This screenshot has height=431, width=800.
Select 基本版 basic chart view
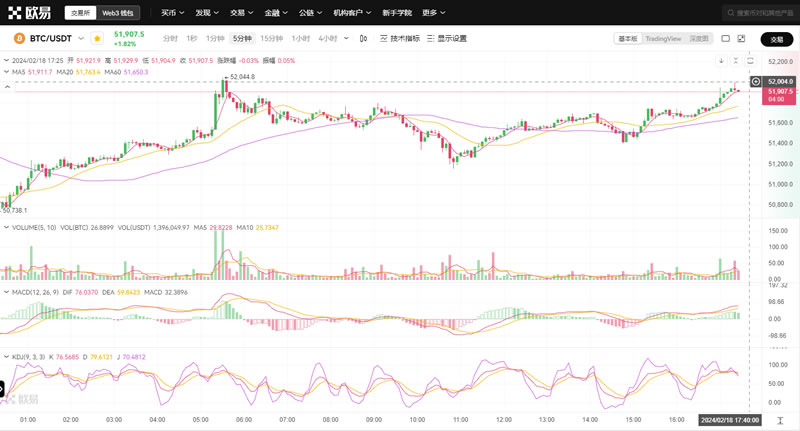(x=628, y=39)
